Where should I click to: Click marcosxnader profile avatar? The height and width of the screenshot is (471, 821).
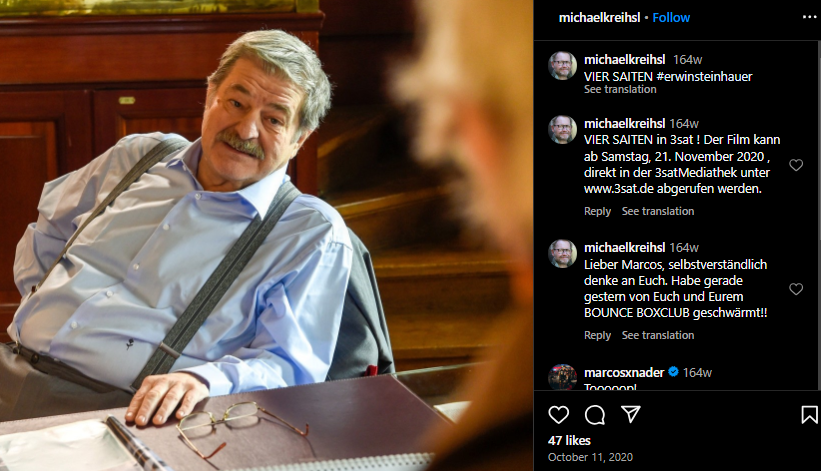pyautogui.click(x=562, y=377)
